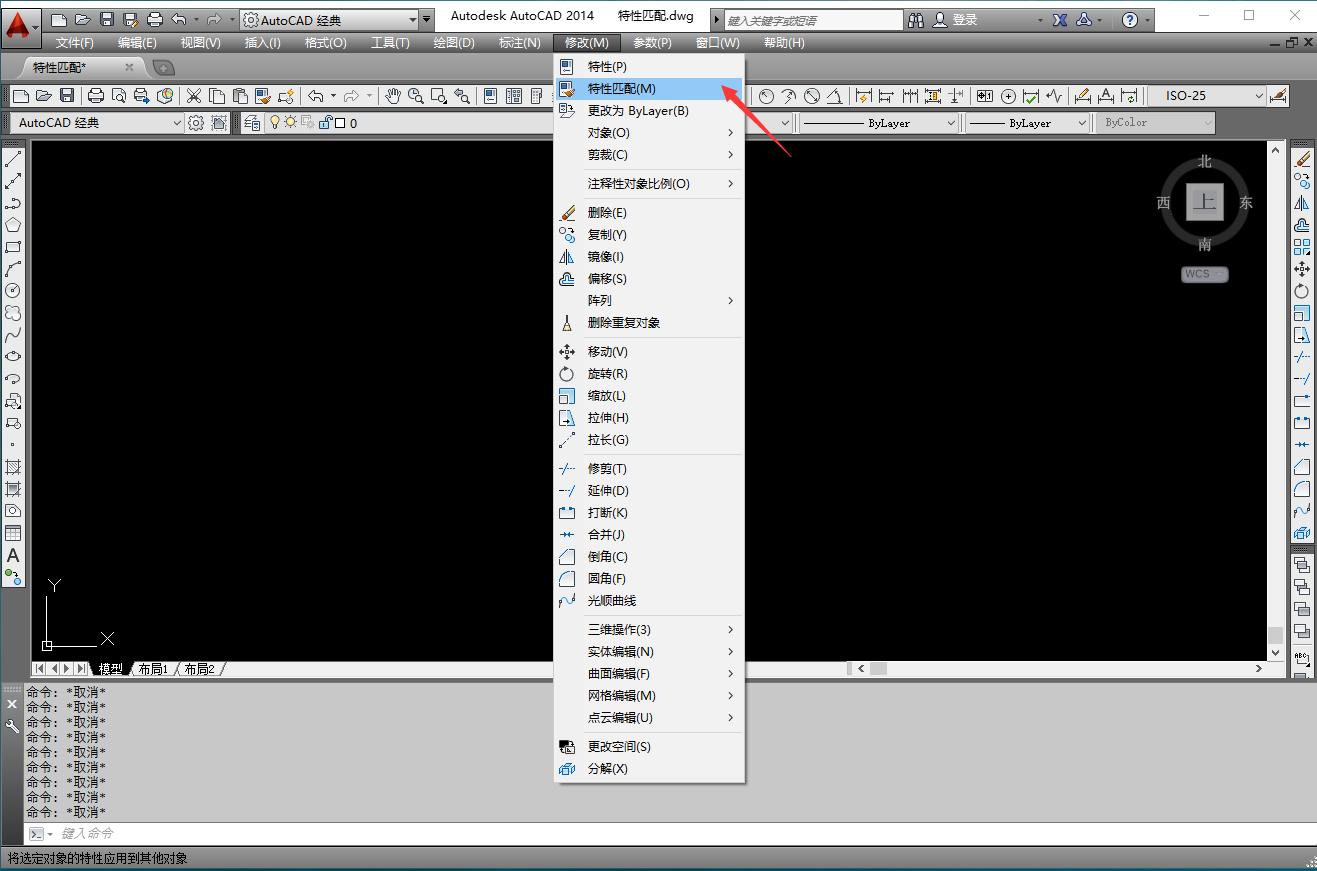
Task: Select the Line tool in left toolbar
Action: point(13,159)
